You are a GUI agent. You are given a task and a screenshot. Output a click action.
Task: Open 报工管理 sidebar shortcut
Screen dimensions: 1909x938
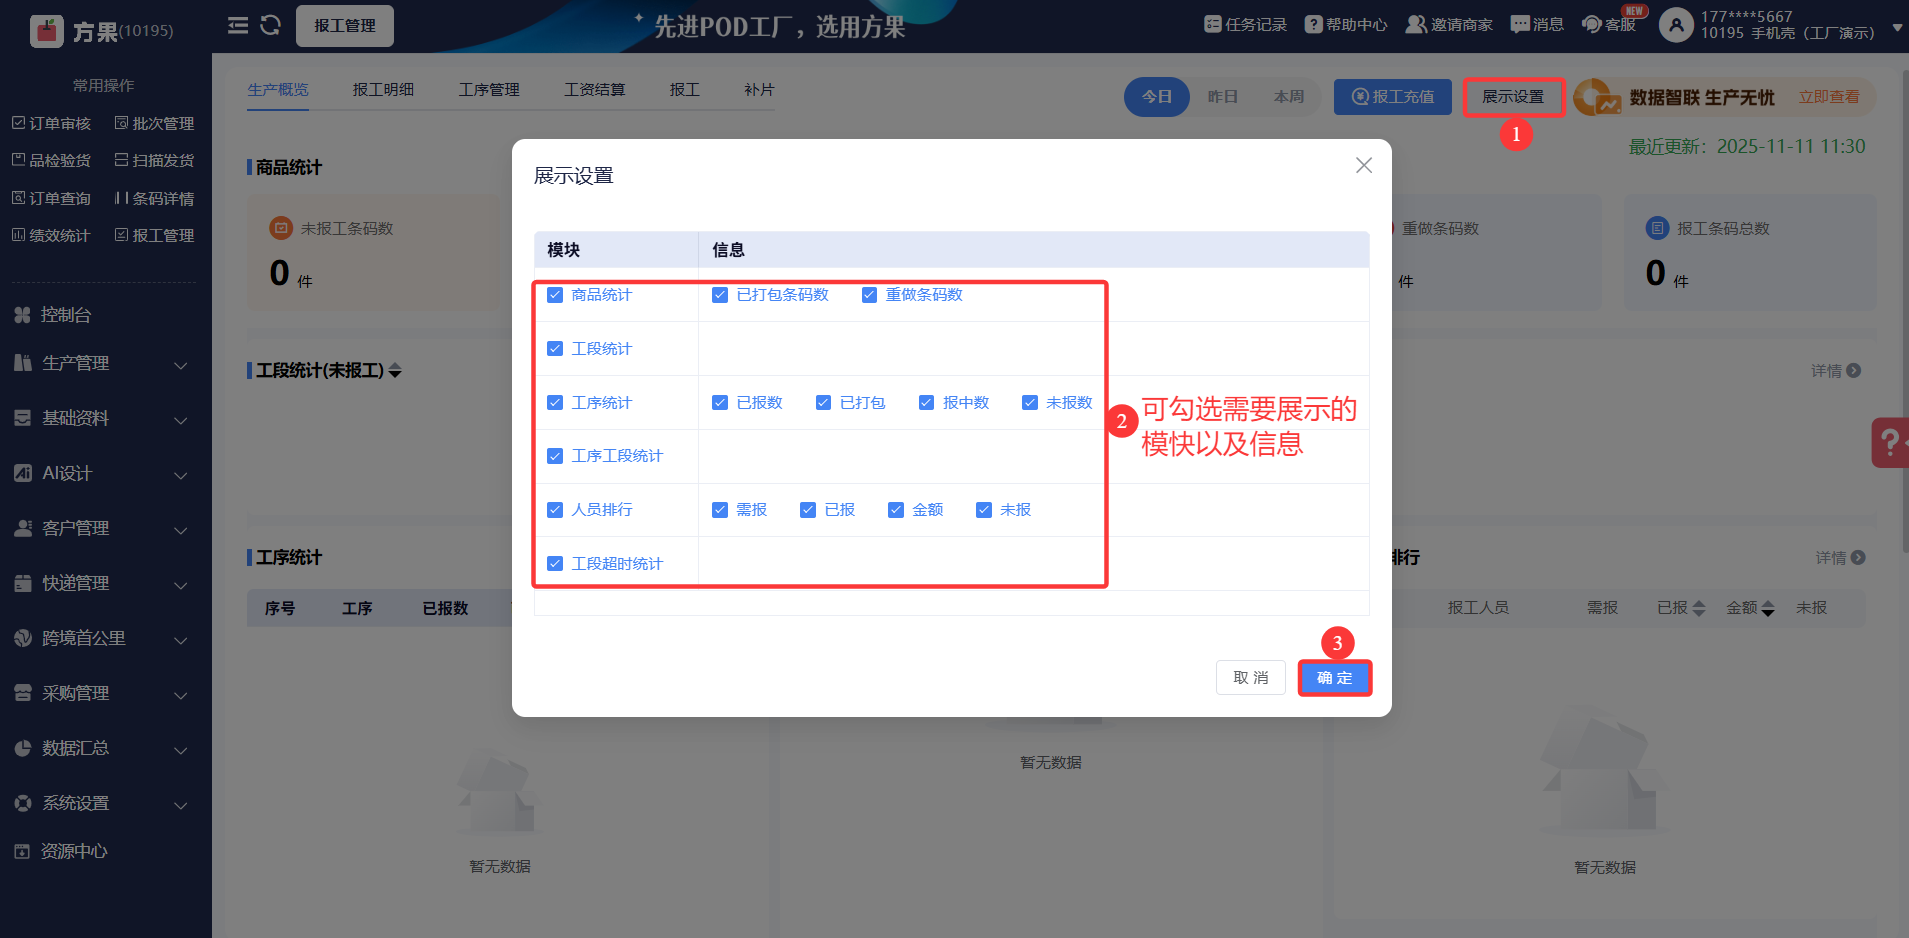[x=154, y=235]
